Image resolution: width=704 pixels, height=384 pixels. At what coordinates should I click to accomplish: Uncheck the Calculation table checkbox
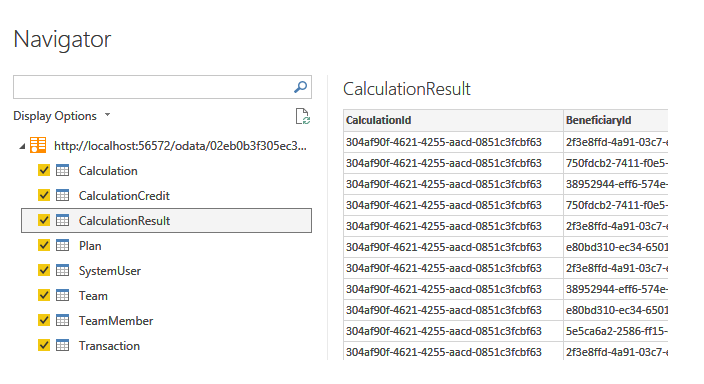[x=44, y=170]
